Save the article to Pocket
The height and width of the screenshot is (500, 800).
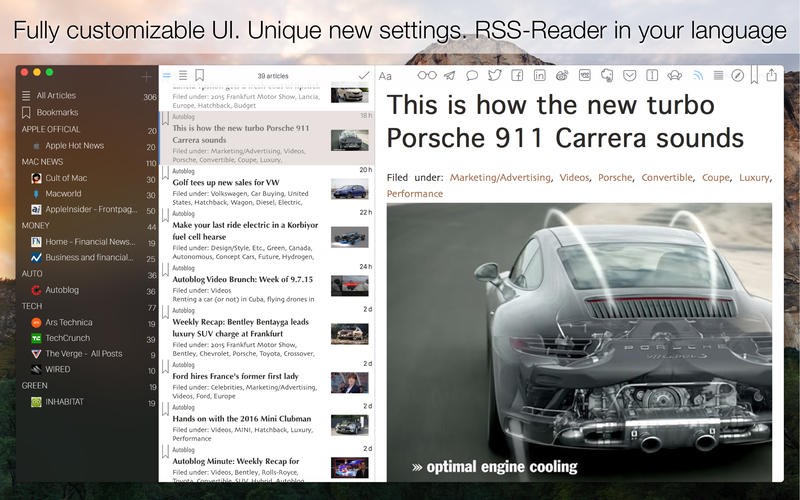point(630,76)
